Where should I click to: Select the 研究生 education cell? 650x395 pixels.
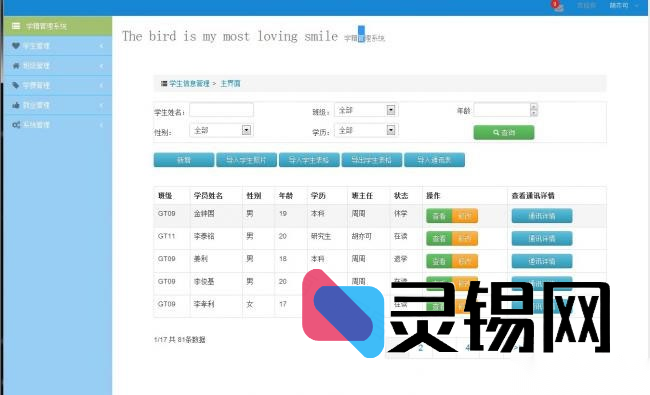pyautogui.click(x=321, y=236)
